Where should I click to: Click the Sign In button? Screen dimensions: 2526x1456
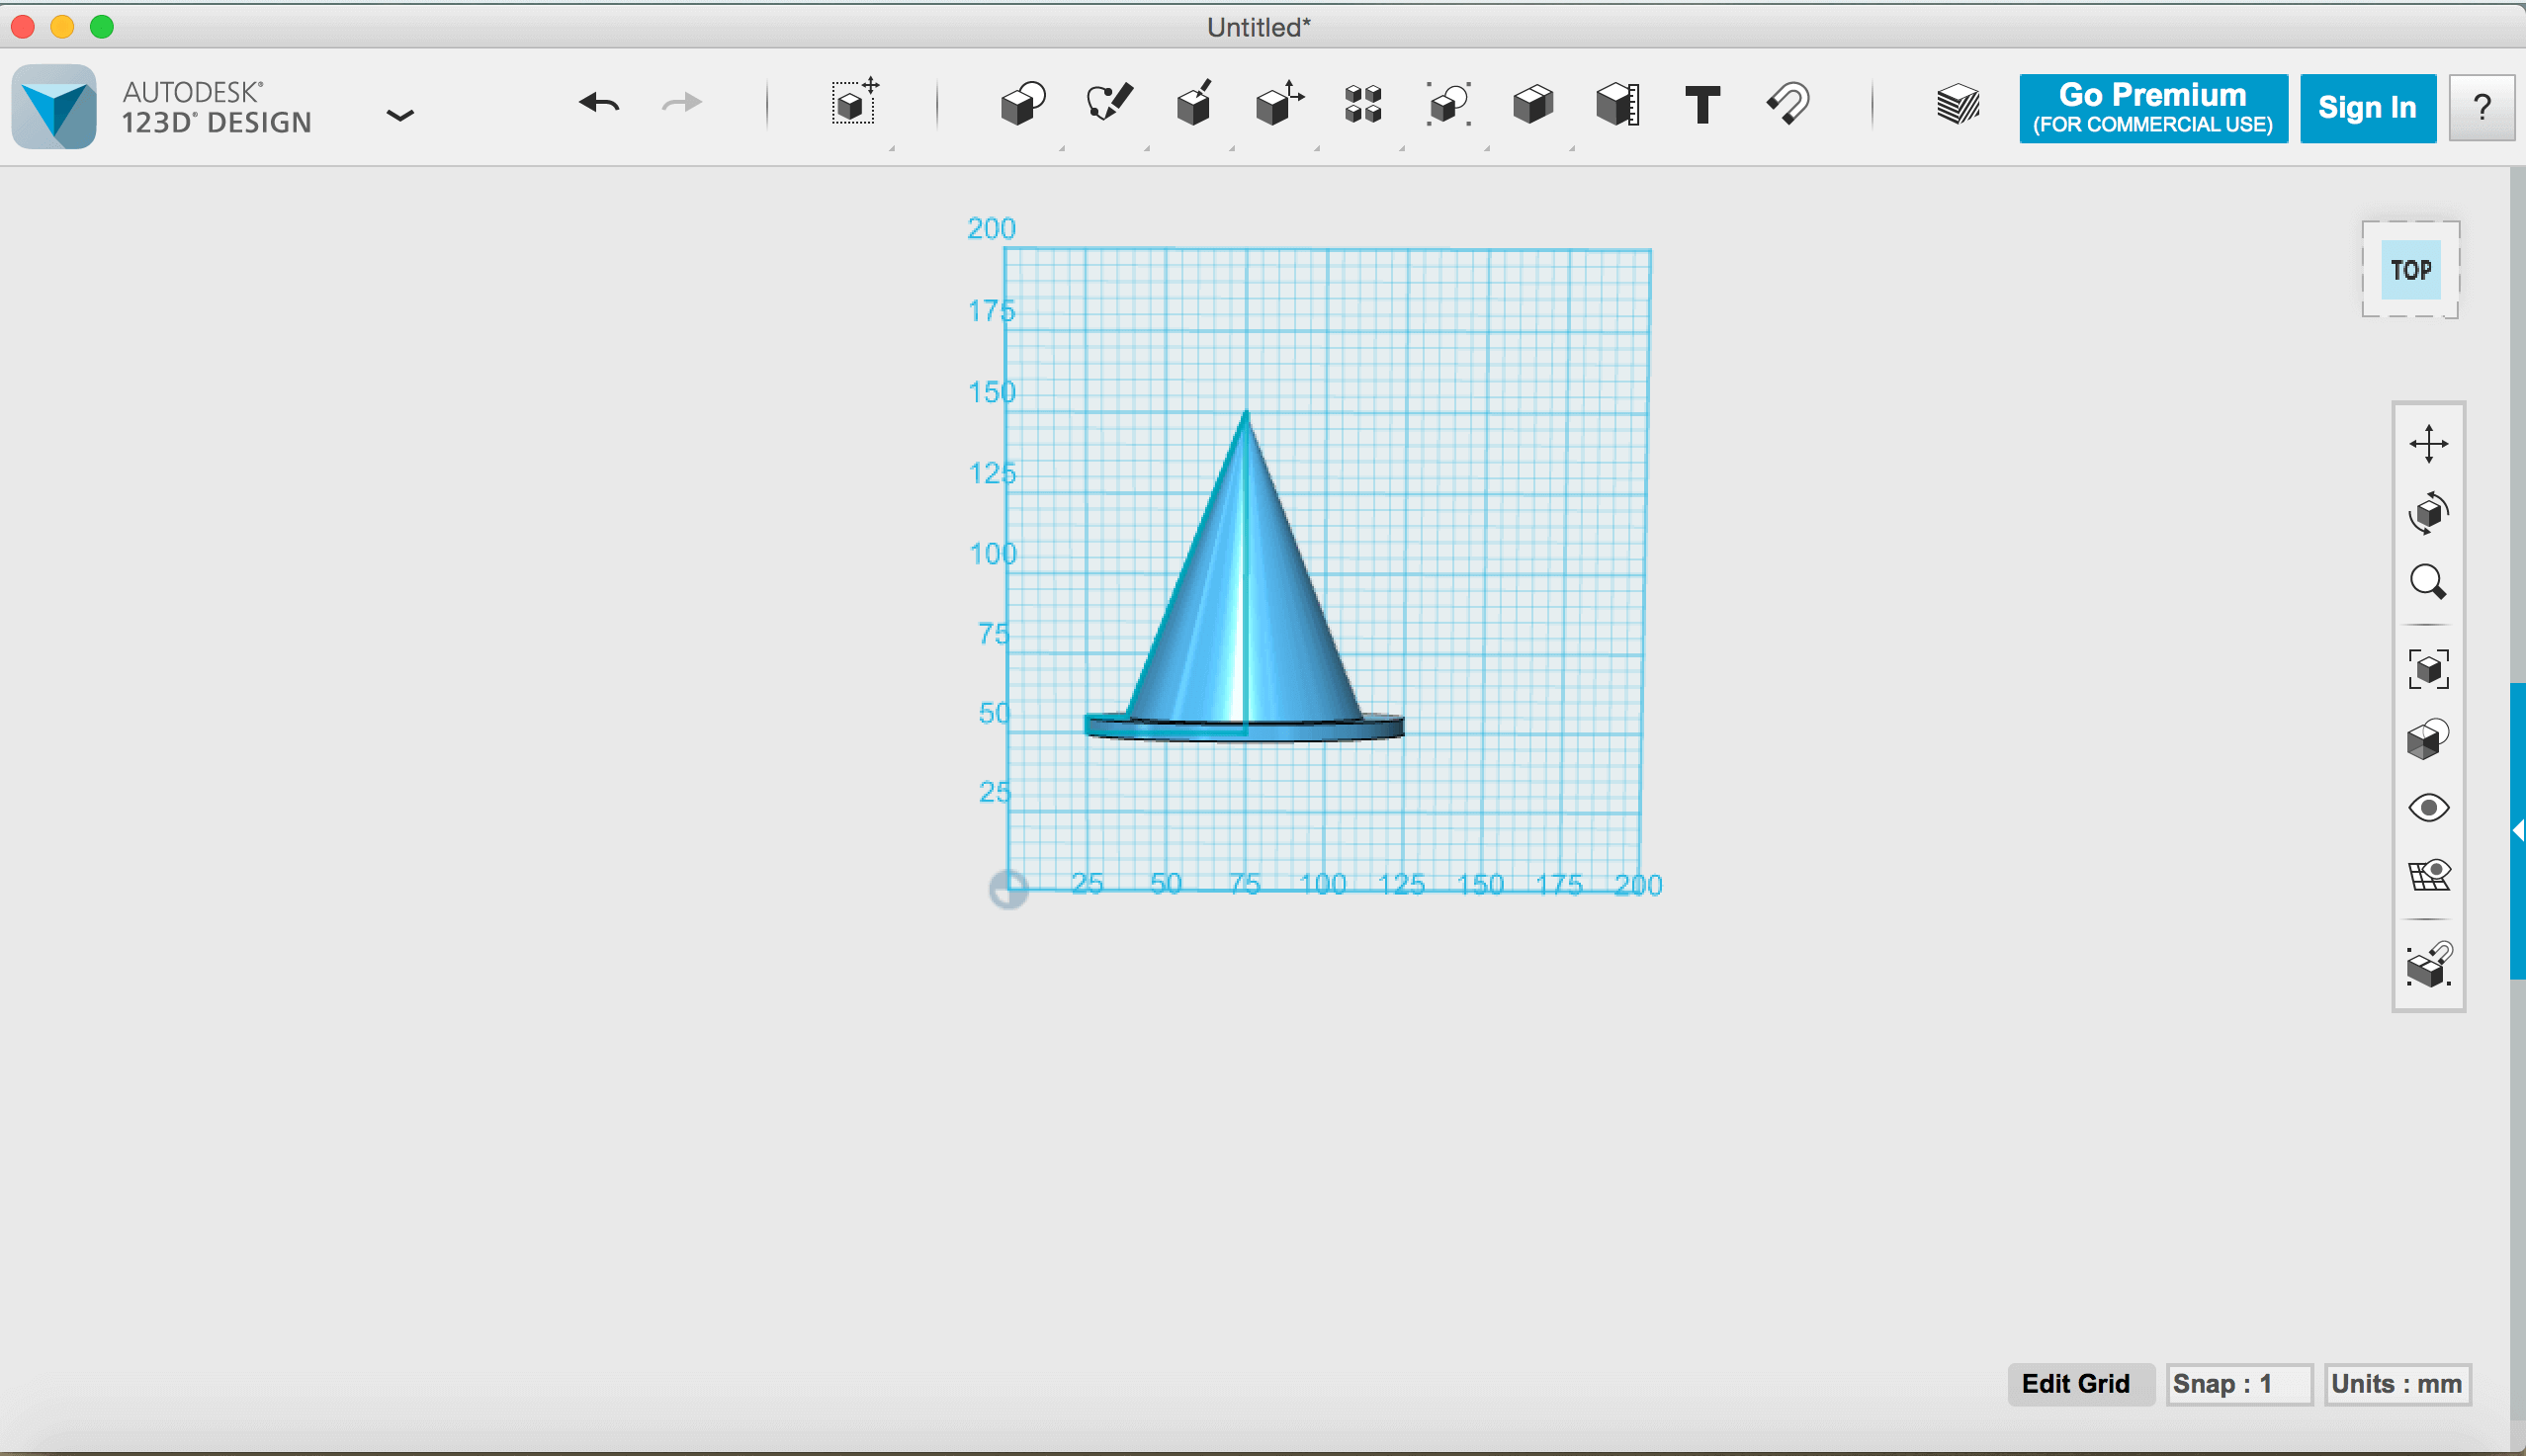[x=2366, y=108]
